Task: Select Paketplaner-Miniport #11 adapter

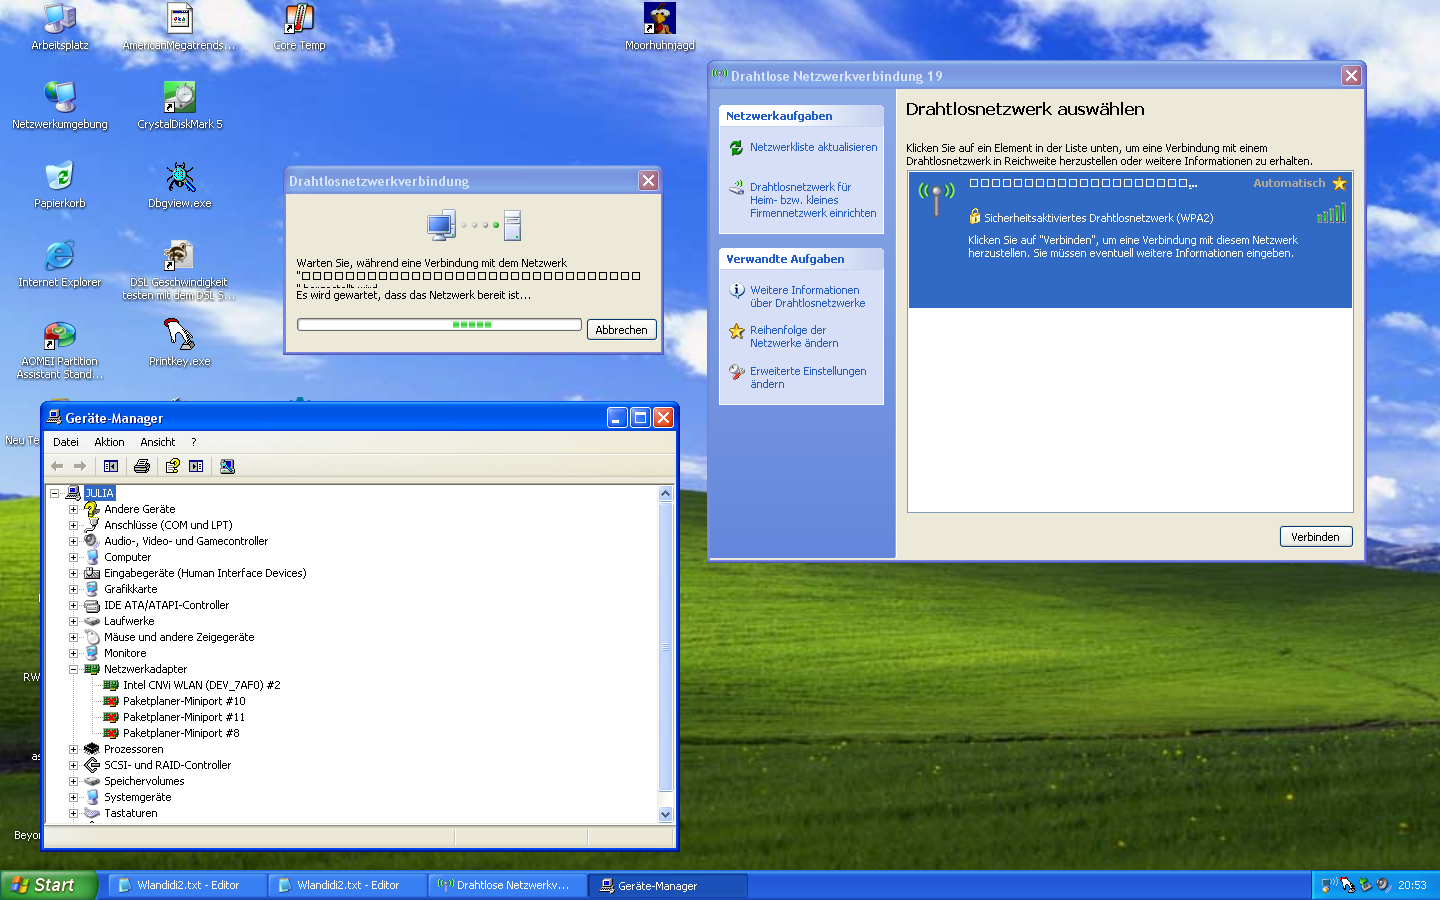Action: (184, 717)
